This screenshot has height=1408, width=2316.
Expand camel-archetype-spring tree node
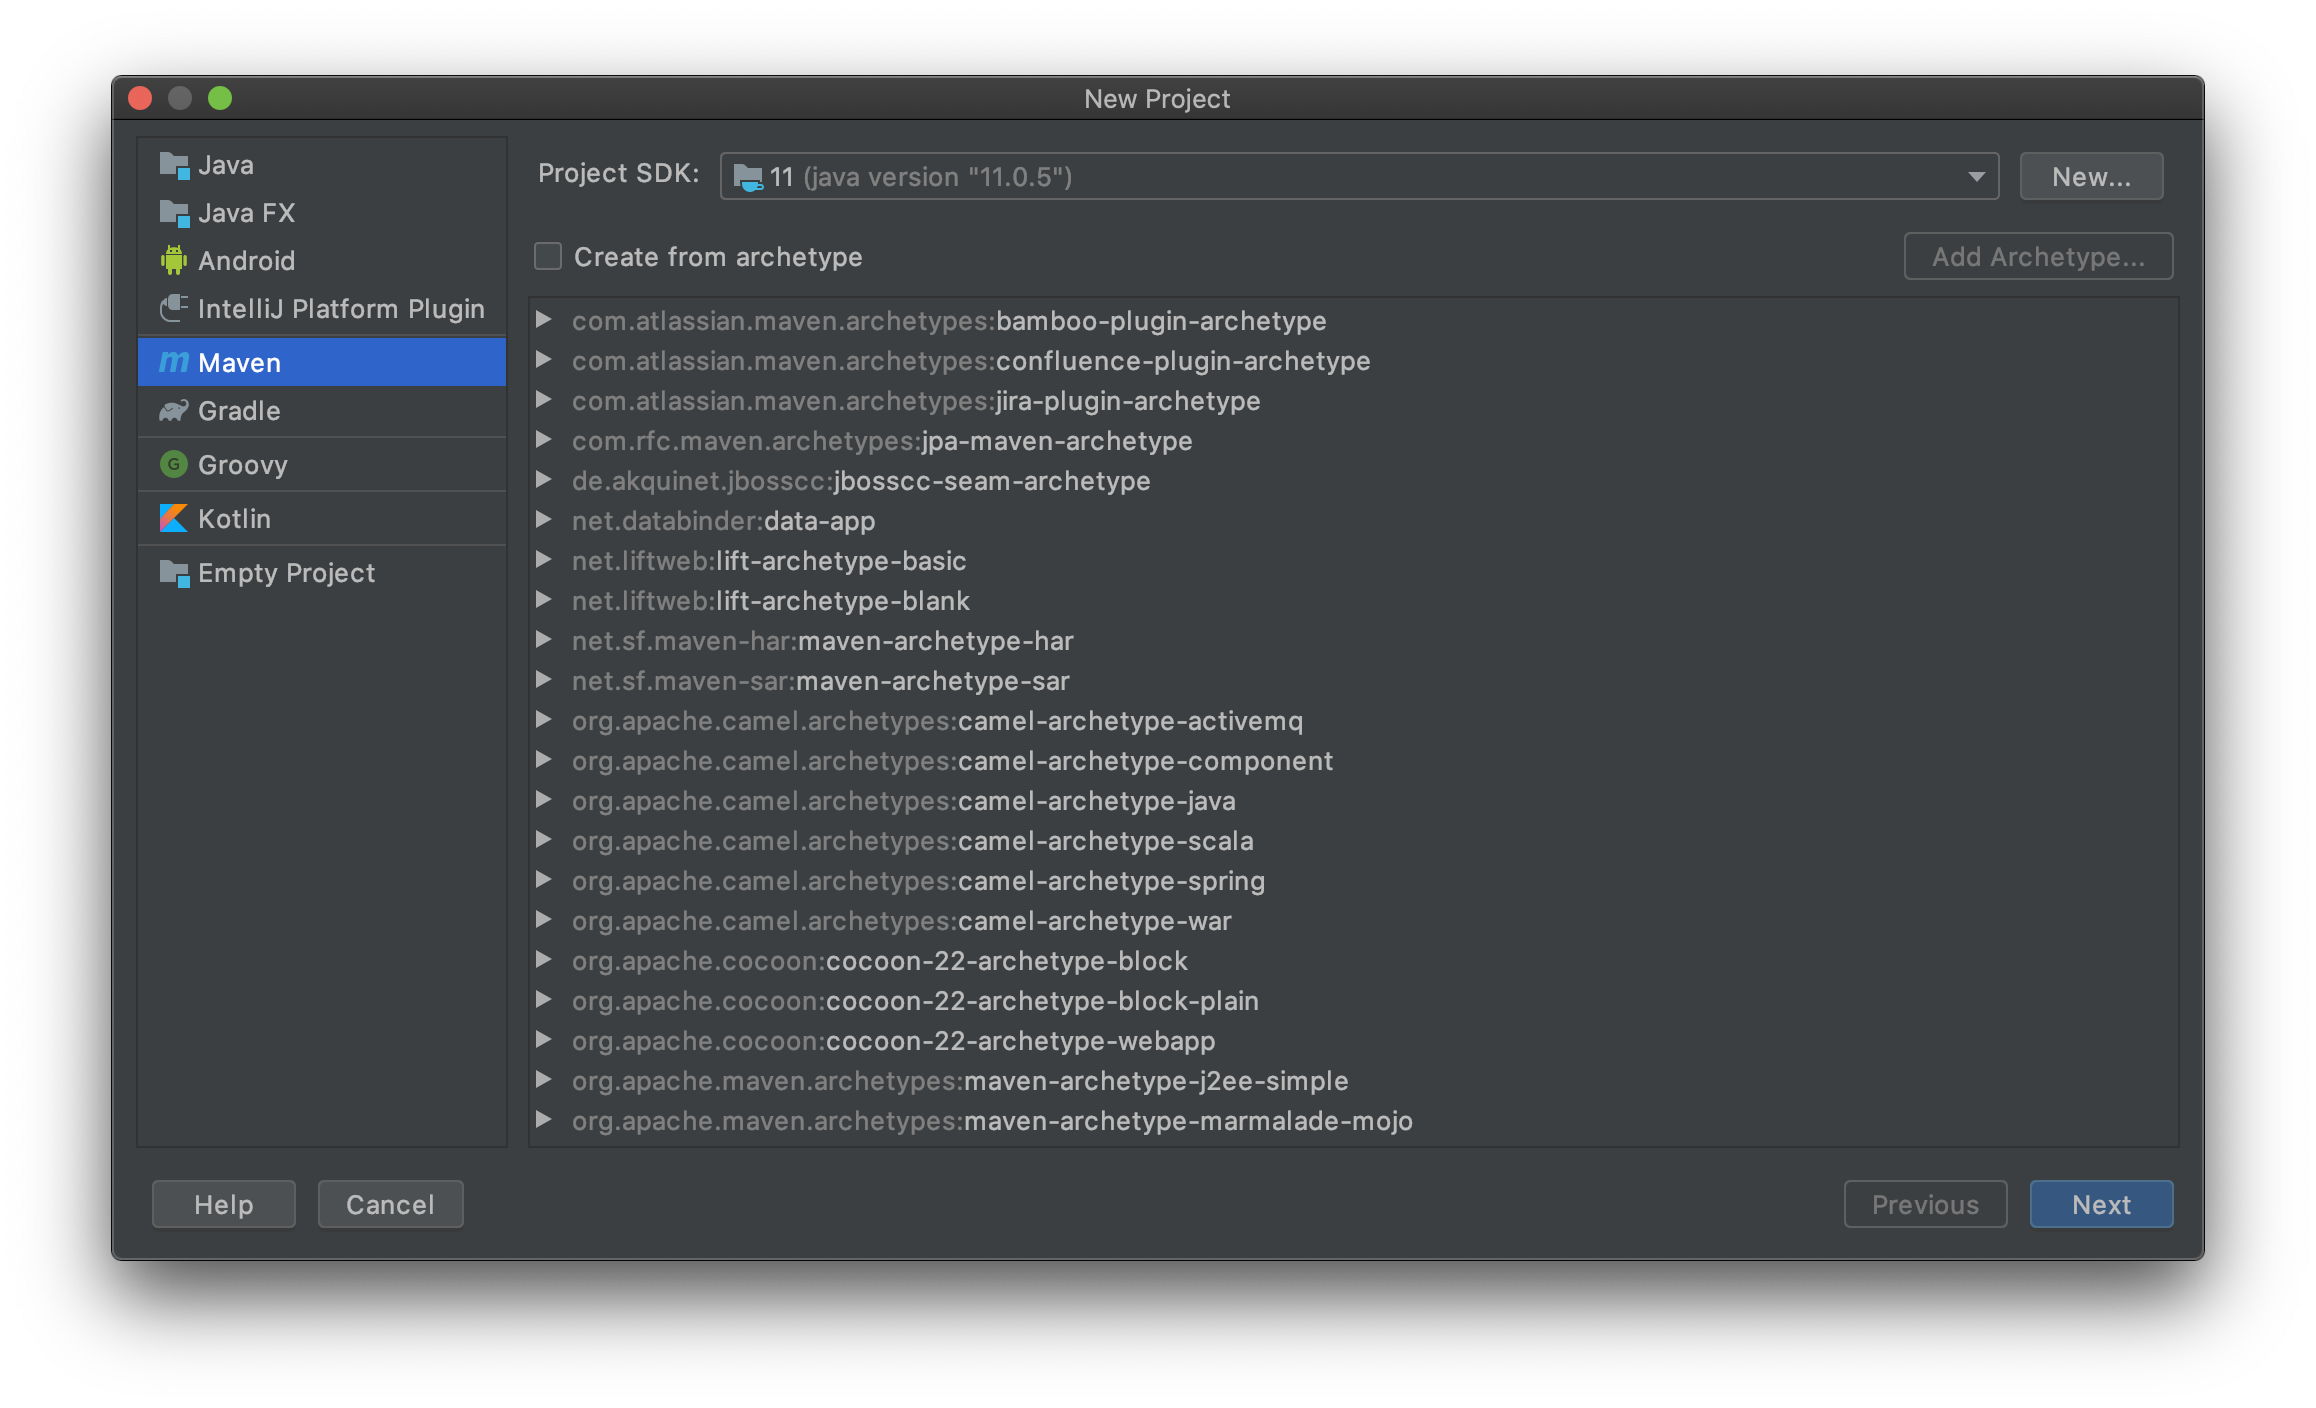pos(544,880)
